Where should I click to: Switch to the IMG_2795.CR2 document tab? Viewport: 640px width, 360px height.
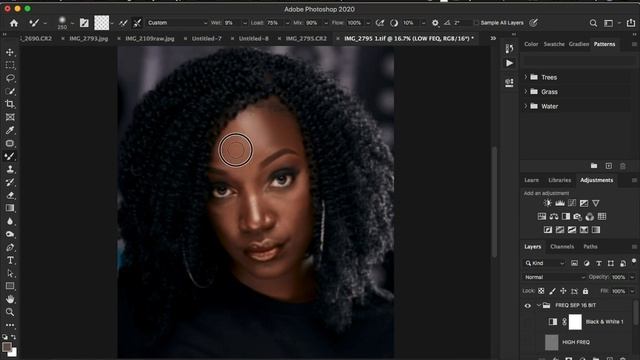click(x=306, y=38)
